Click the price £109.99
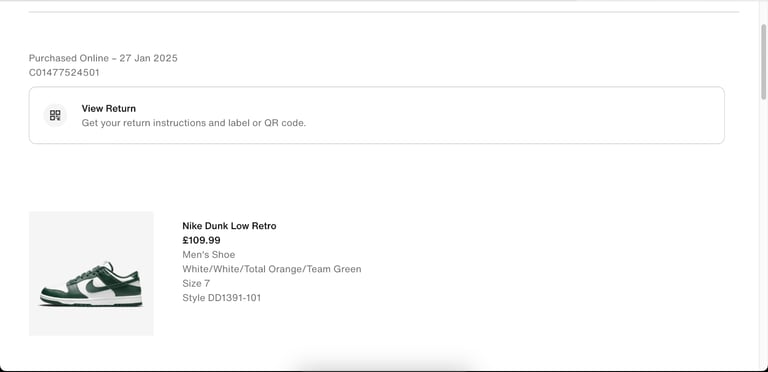Image resolution: width=768 pixels, height=372 pixels. pos(201,240)
